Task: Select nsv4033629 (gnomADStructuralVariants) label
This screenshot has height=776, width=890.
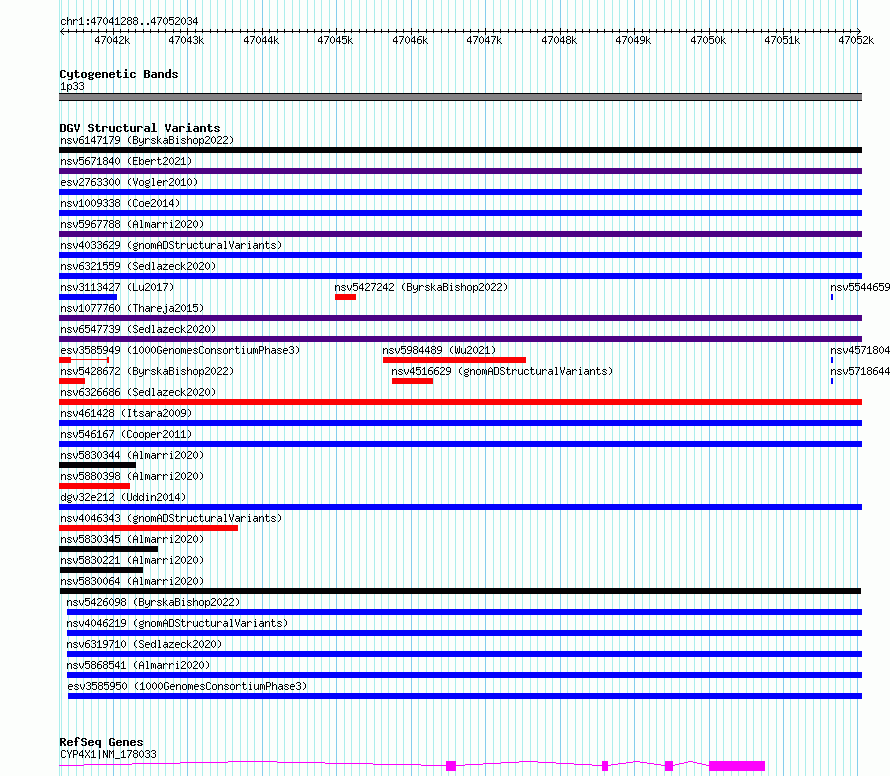Action: (171, 245)
